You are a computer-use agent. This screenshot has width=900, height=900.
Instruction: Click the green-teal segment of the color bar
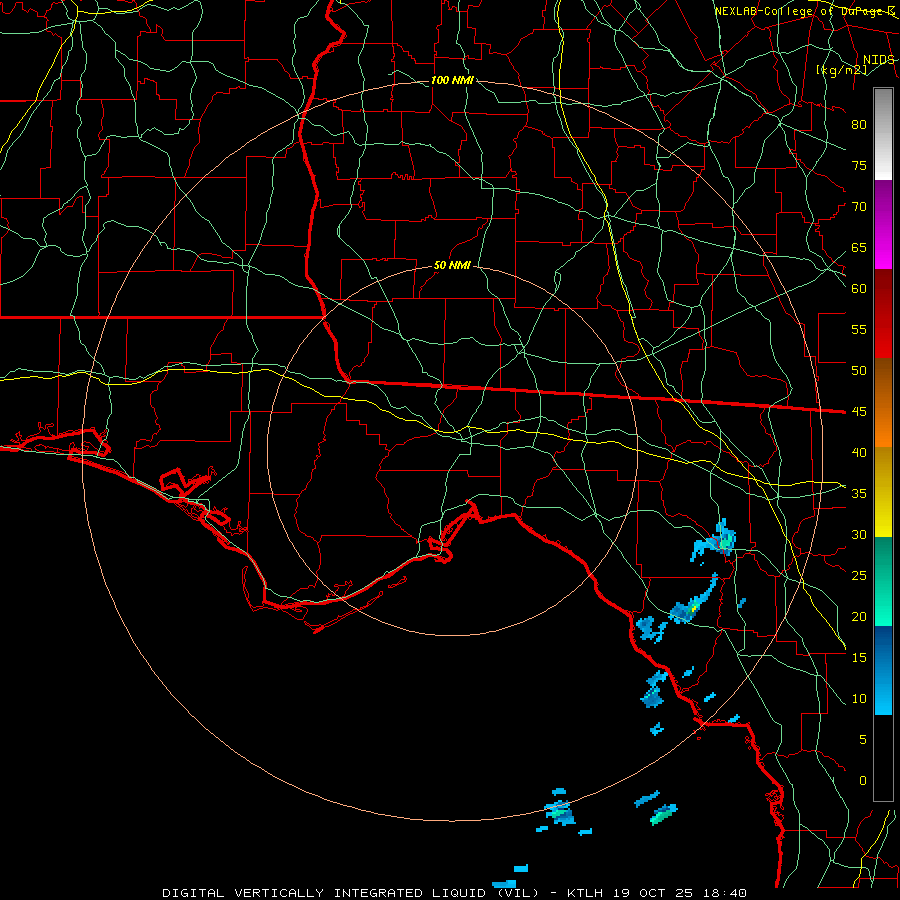pyautogui.click(x=883, y=581)
